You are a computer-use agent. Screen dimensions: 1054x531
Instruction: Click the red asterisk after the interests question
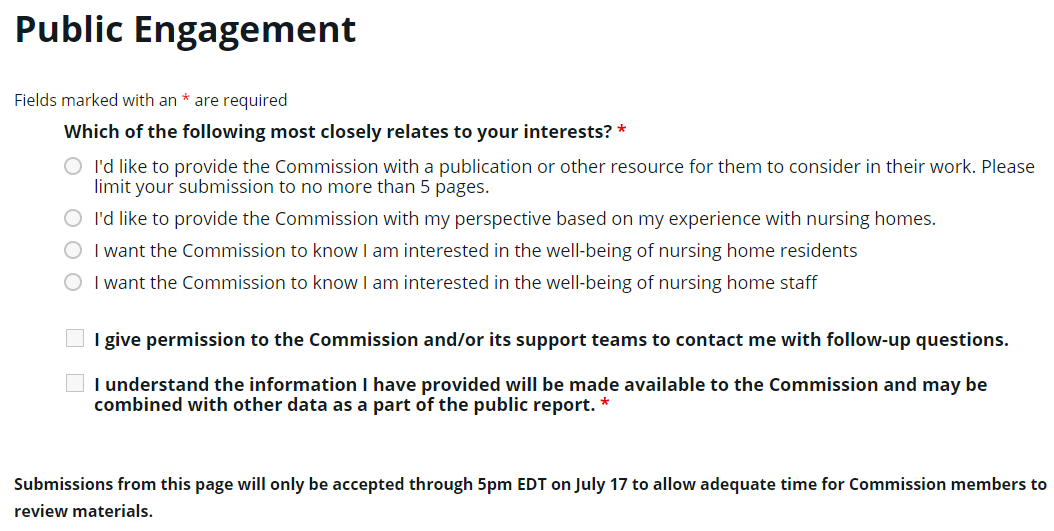coord(622,130)
